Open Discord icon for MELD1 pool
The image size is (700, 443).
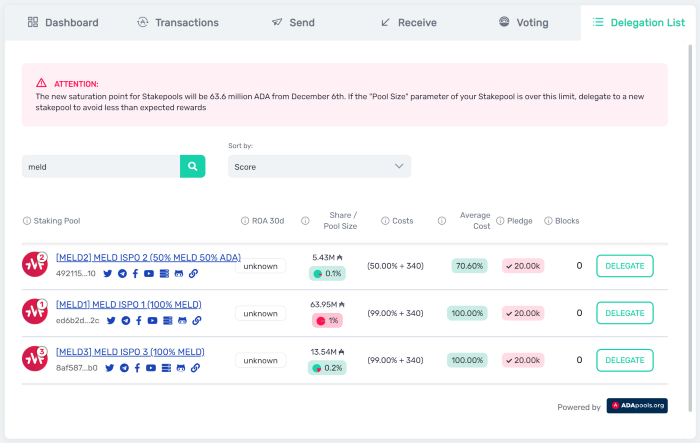pyautogui.click(x=182, y=320)
